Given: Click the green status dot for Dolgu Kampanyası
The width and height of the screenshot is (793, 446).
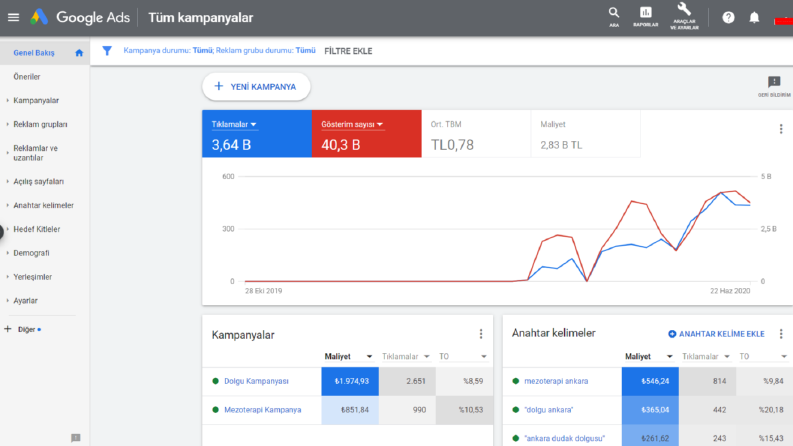Looking at the screenshot, I should point(215,381).
